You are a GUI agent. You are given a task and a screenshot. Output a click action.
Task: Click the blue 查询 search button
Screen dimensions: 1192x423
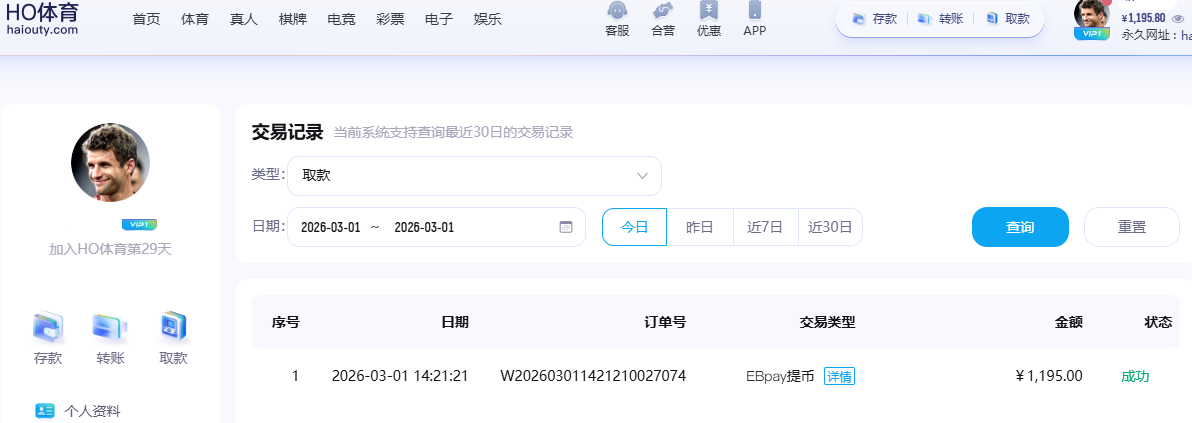pos(1020,227)
